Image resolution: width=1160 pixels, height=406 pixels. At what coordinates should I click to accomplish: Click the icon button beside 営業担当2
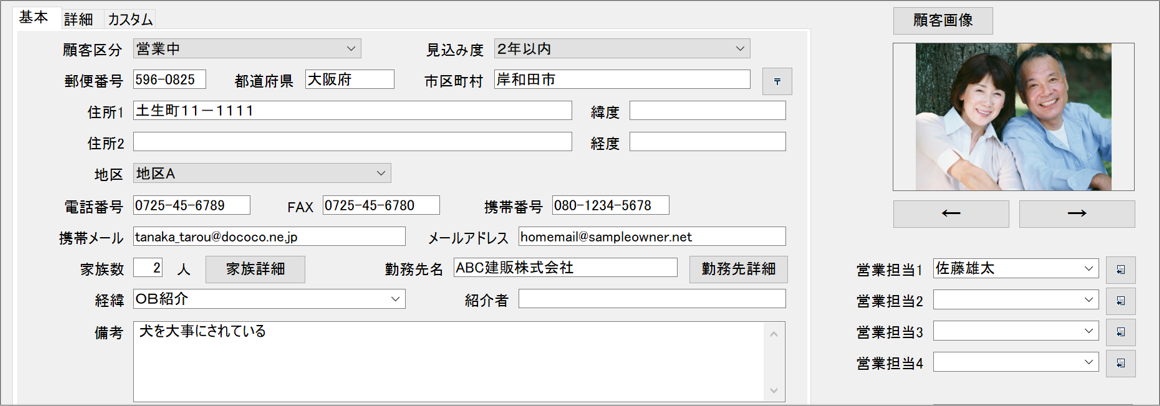click(x=1120, y=301)
